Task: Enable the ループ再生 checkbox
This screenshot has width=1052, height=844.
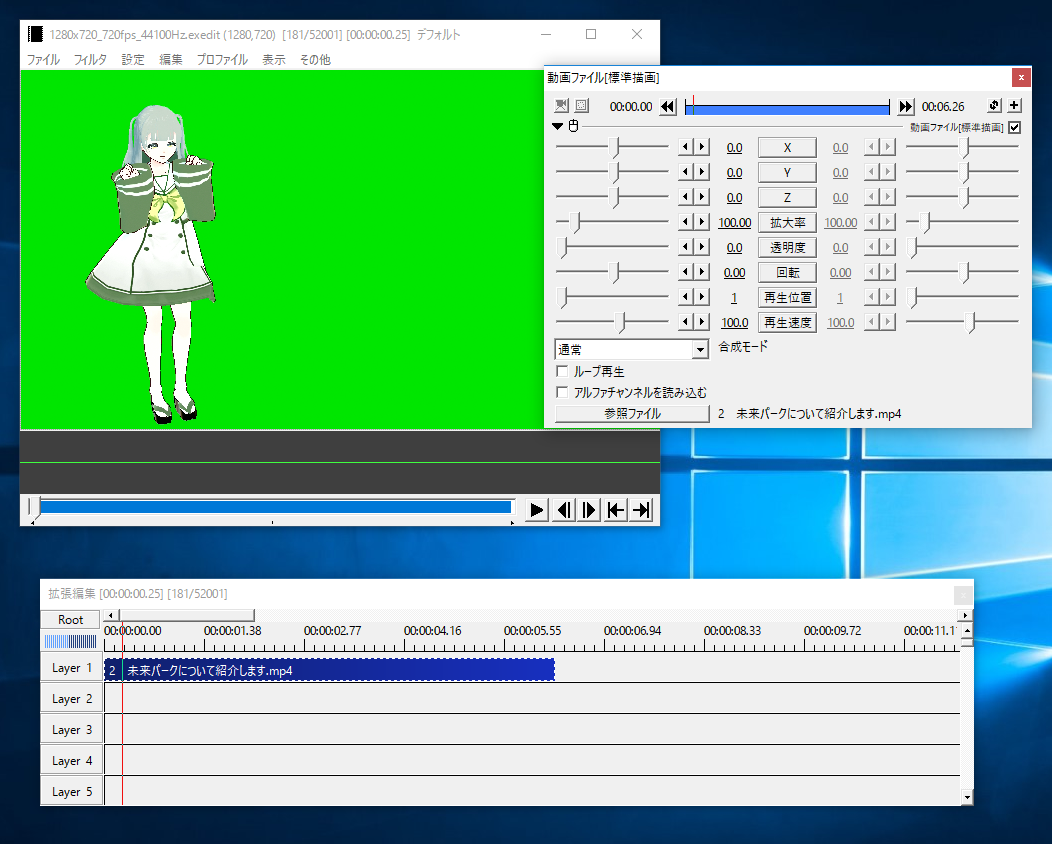Action: [562, 371]
